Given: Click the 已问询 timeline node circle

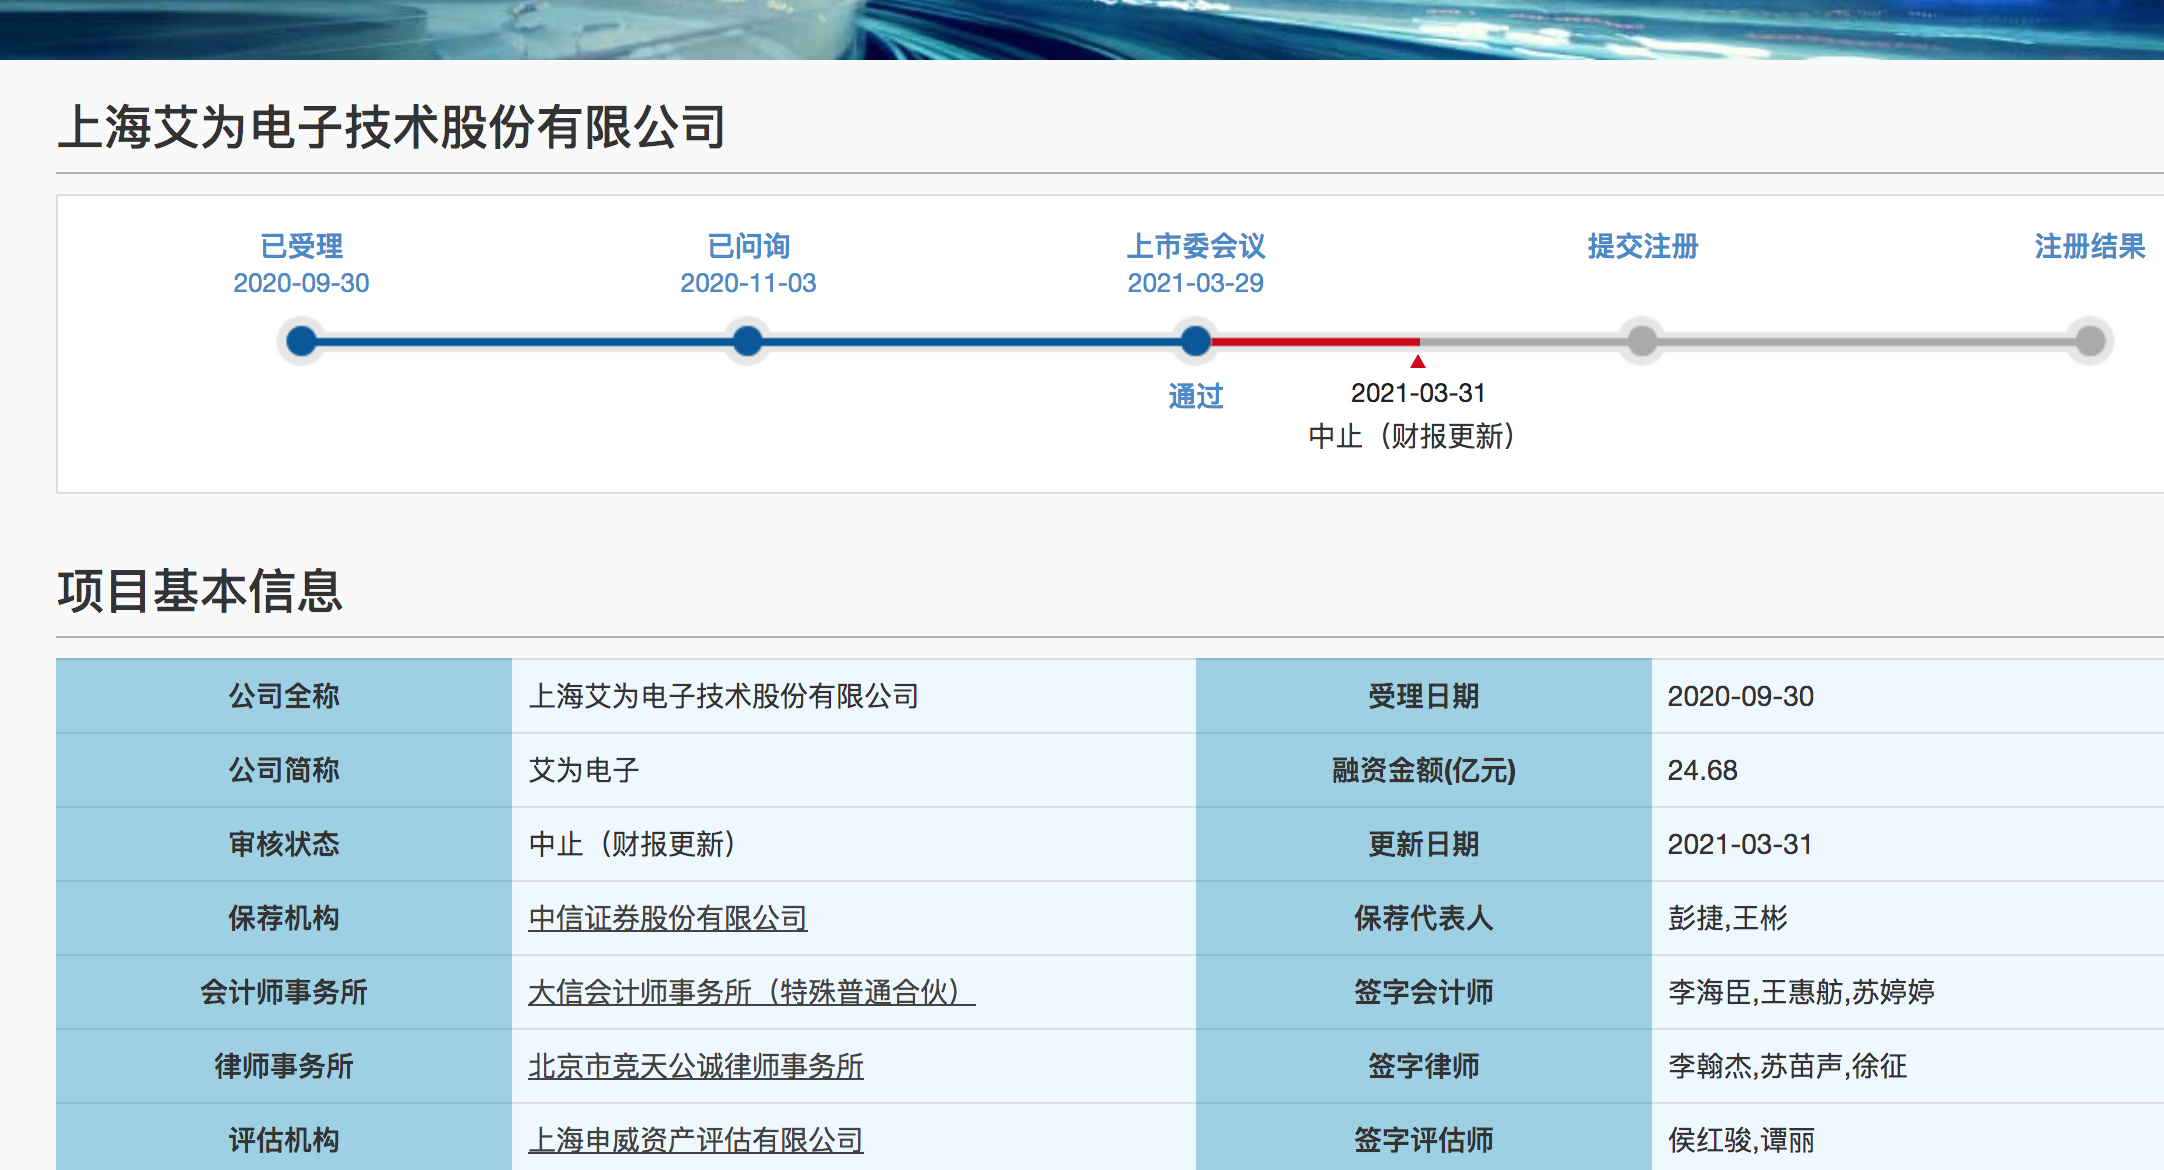Looking at the screenshot, I should (747, 342).
